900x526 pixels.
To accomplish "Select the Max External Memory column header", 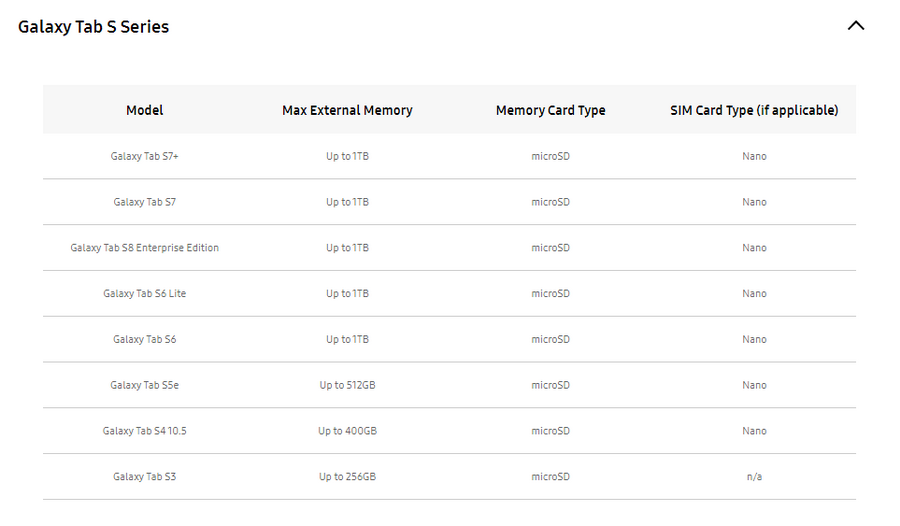I will pos(347,110).
